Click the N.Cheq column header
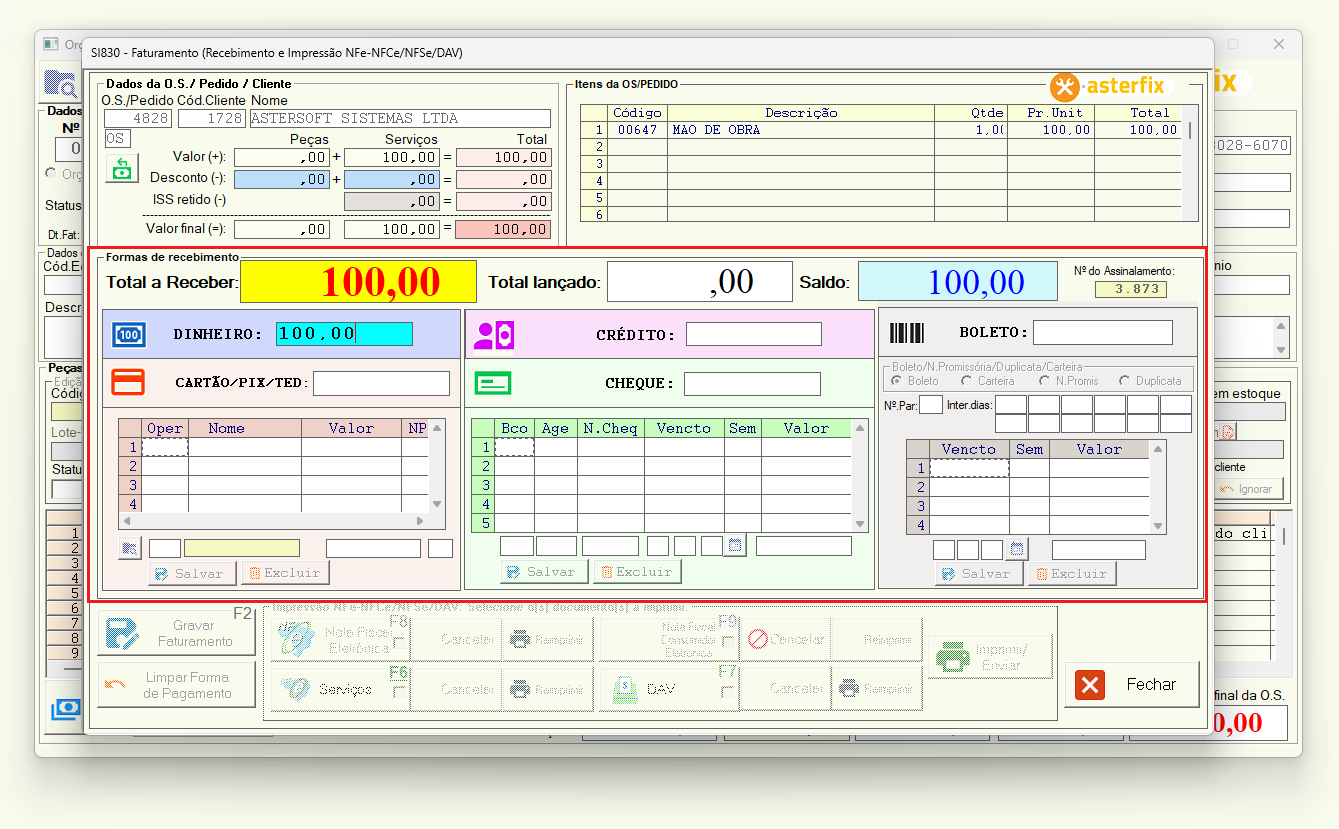The width and height of the screenshot is (1339, 829). (610, 428)
